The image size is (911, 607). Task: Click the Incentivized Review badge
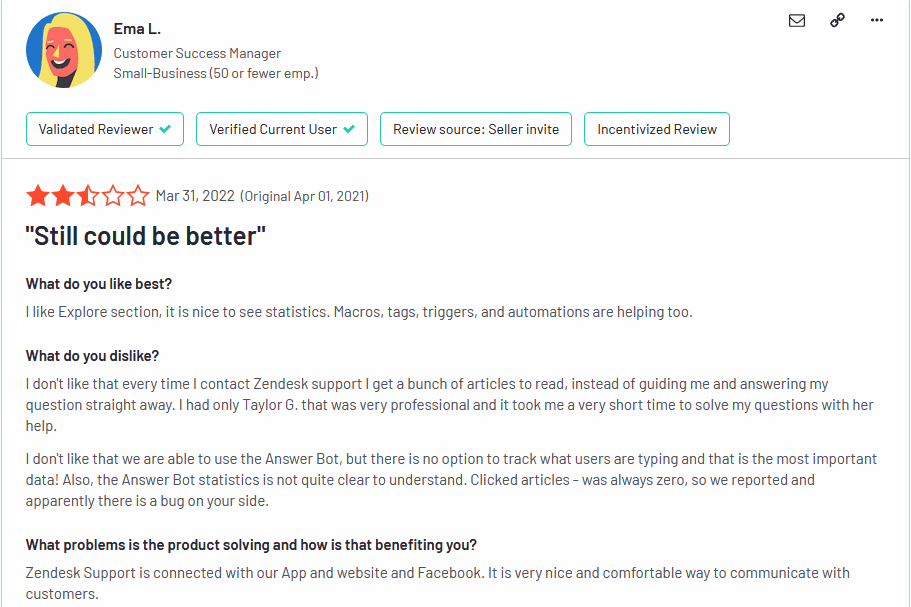click(x=657, y=129)
